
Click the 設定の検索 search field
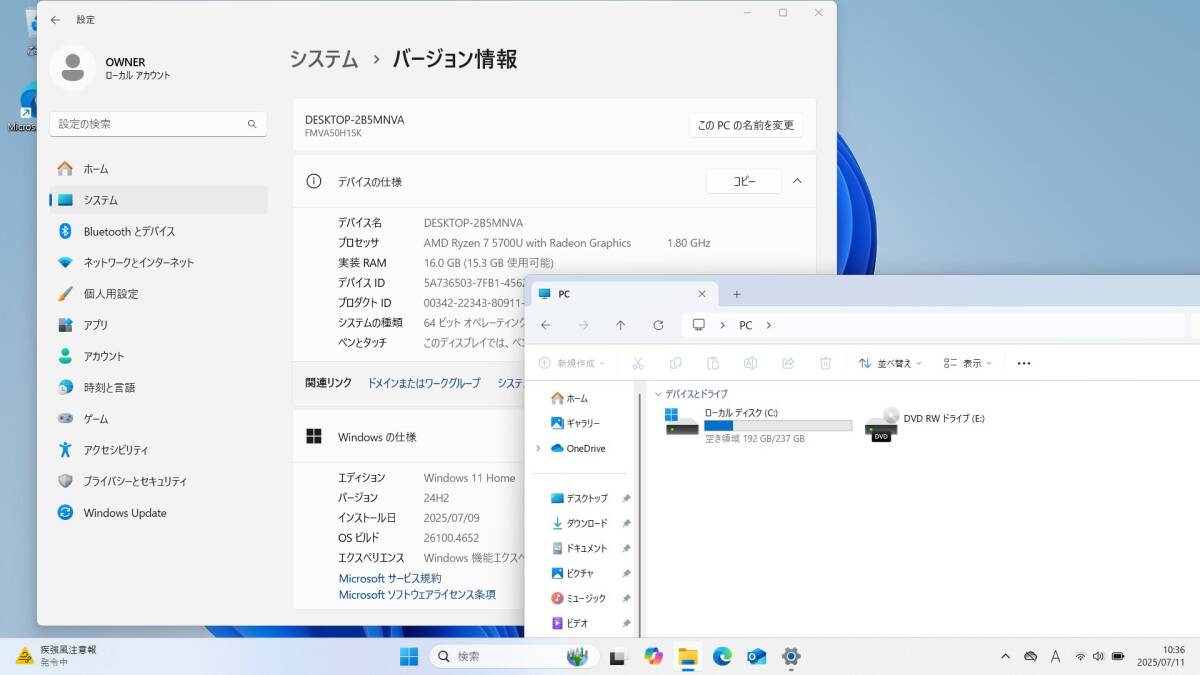point(150,124)
